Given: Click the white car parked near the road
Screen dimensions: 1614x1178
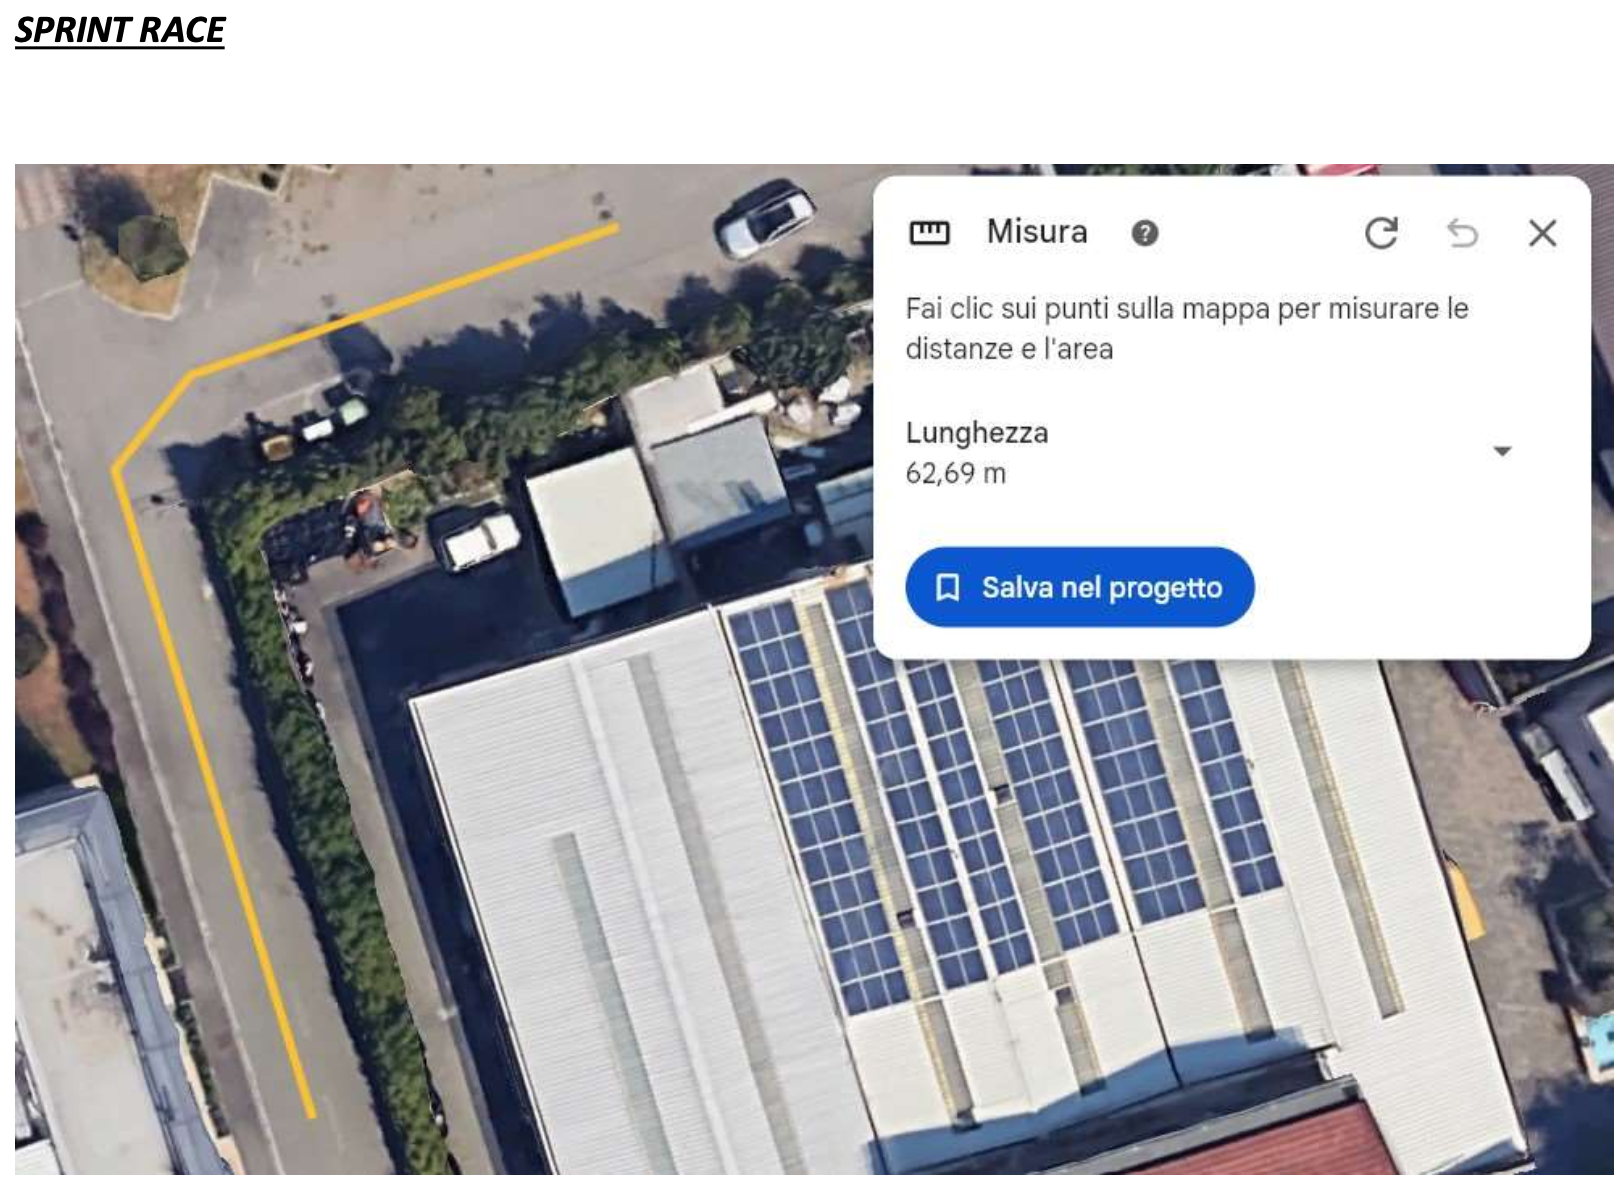Looking at the screenshot, I should pos(766,217).
